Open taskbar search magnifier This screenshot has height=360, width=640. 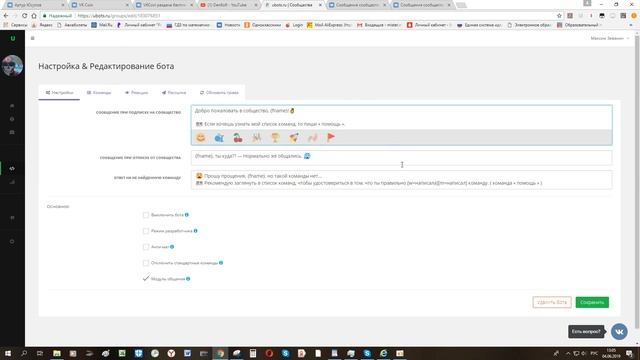coord(24,353)
